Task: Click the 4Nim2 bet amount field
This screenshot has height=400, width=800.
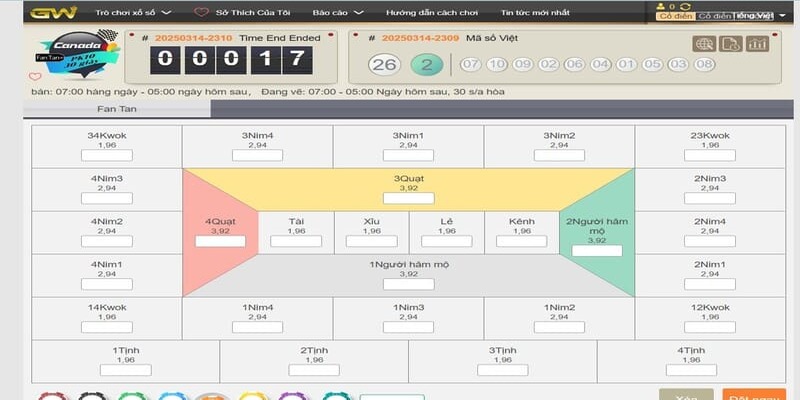Action: point(107,241)
